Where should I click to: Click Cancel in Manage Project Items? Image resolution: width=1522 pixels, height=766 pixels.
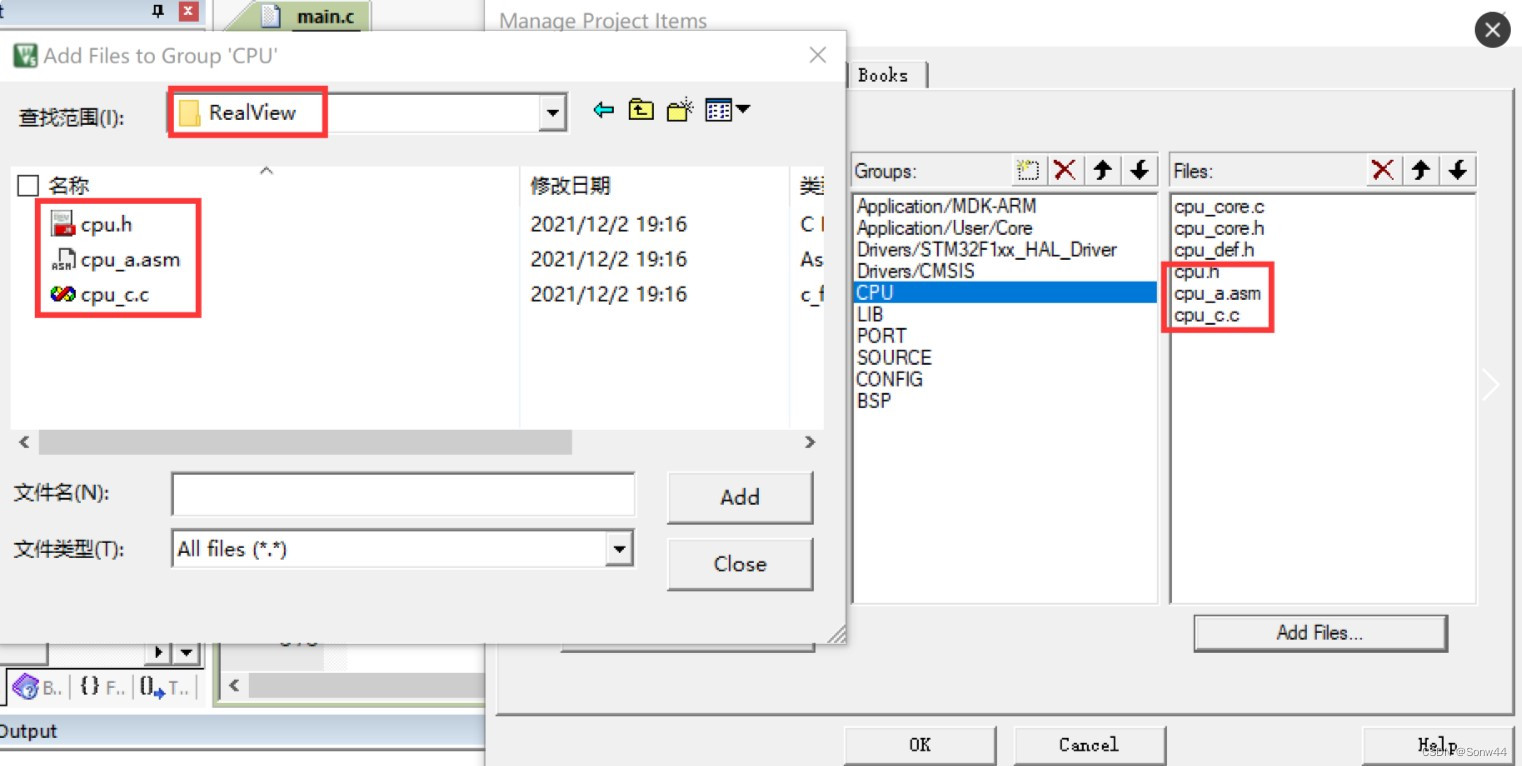(x=1089, y=745)
